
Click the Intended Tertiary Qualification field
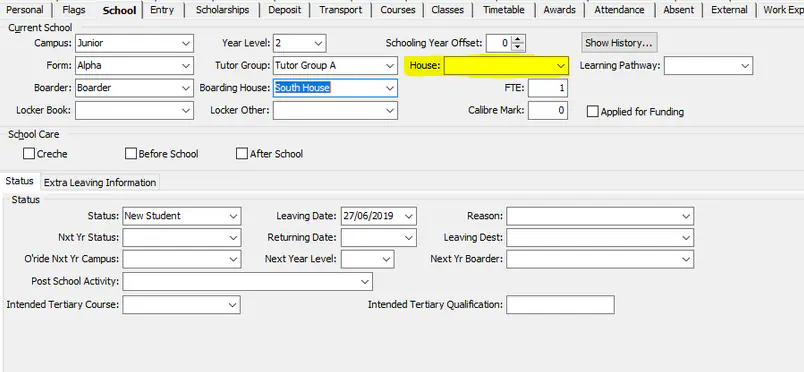click(x=560, y=305)
